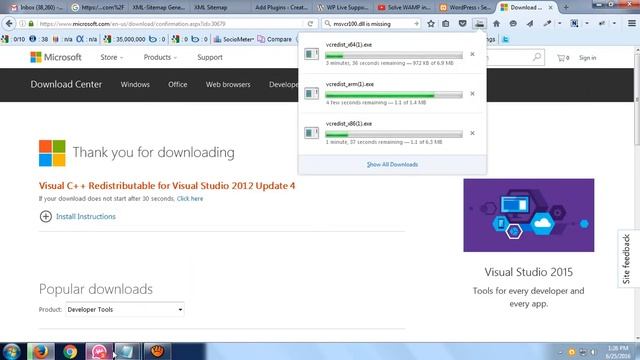Cancel the vcredist_x64(1).exe download
This screenshot has height=360, width=640.
click(472, 54)
